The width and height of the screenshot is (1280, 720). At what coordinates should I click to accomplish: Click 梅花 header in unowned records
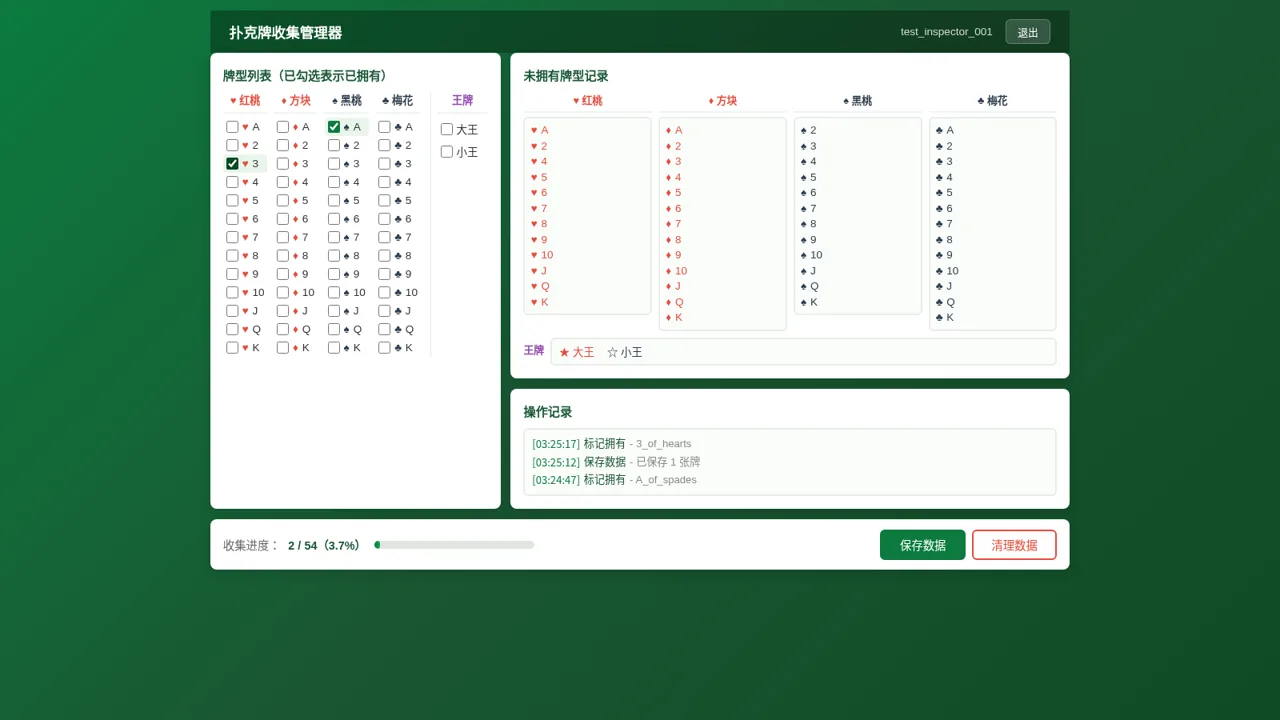[993, 101]
